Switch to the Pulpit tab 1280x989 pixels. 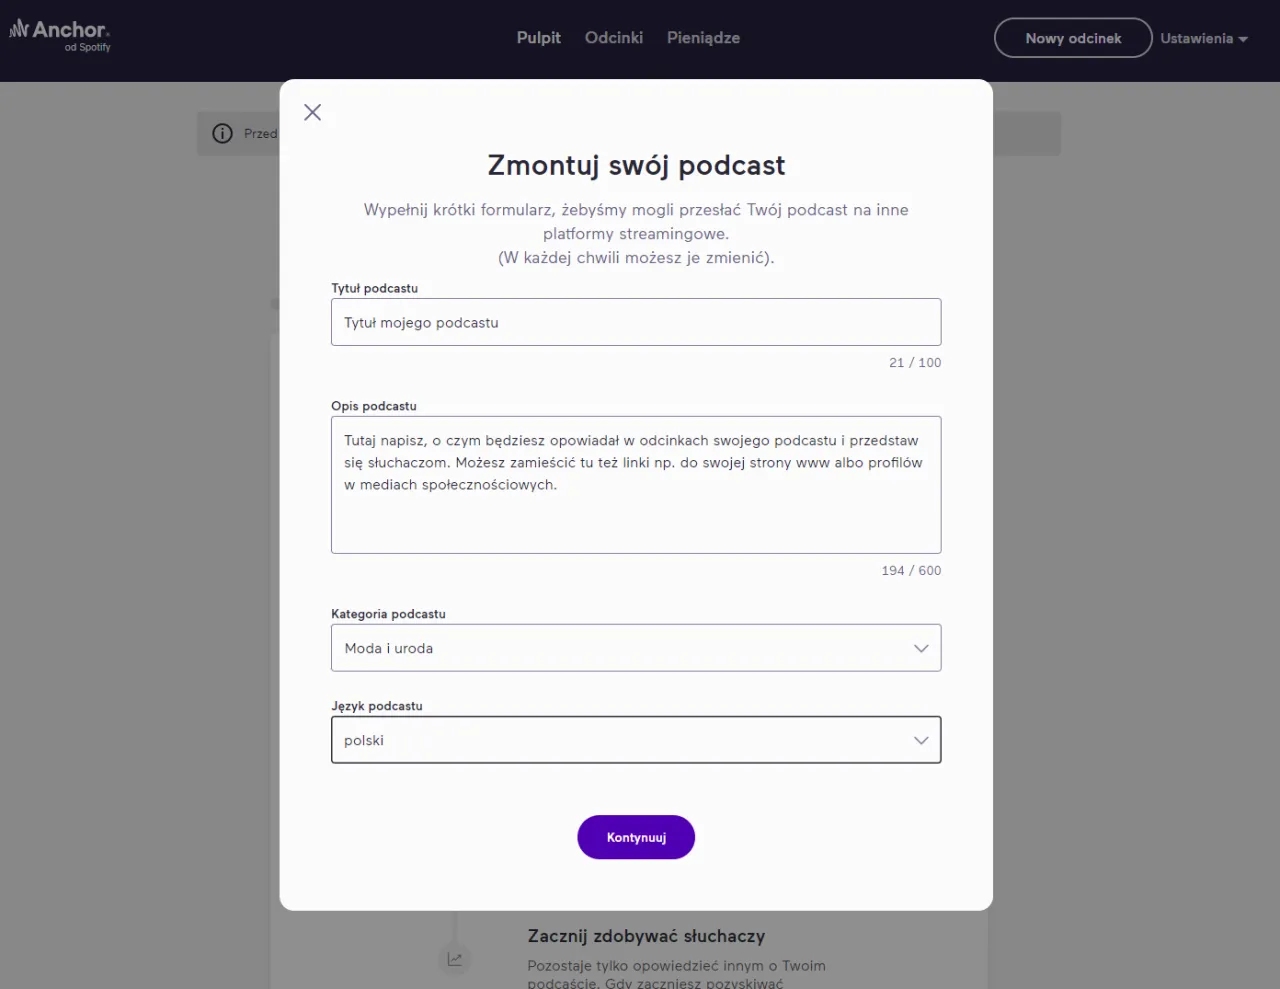538,38
